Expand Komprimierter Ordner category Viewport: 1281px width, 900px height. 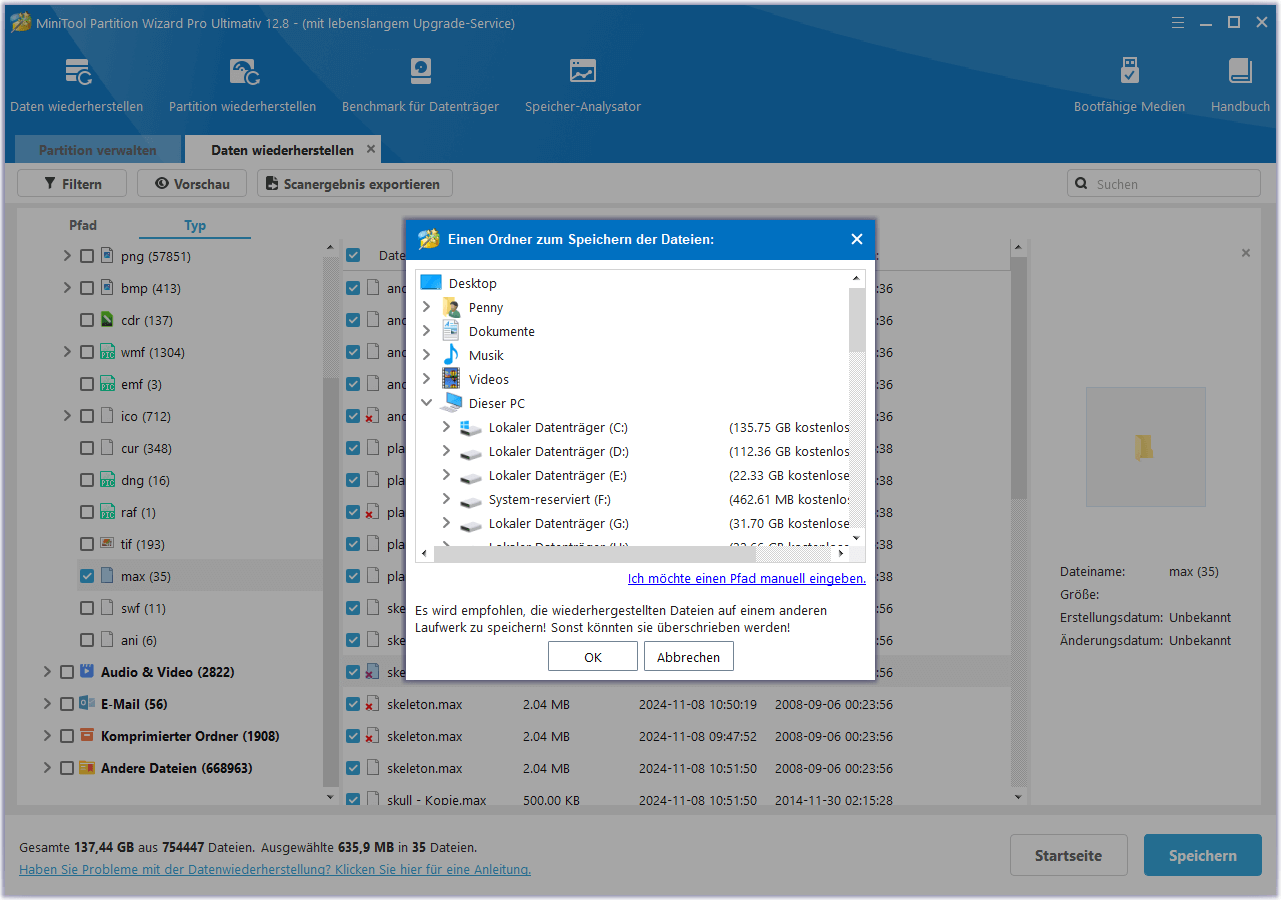pos(47,737)
